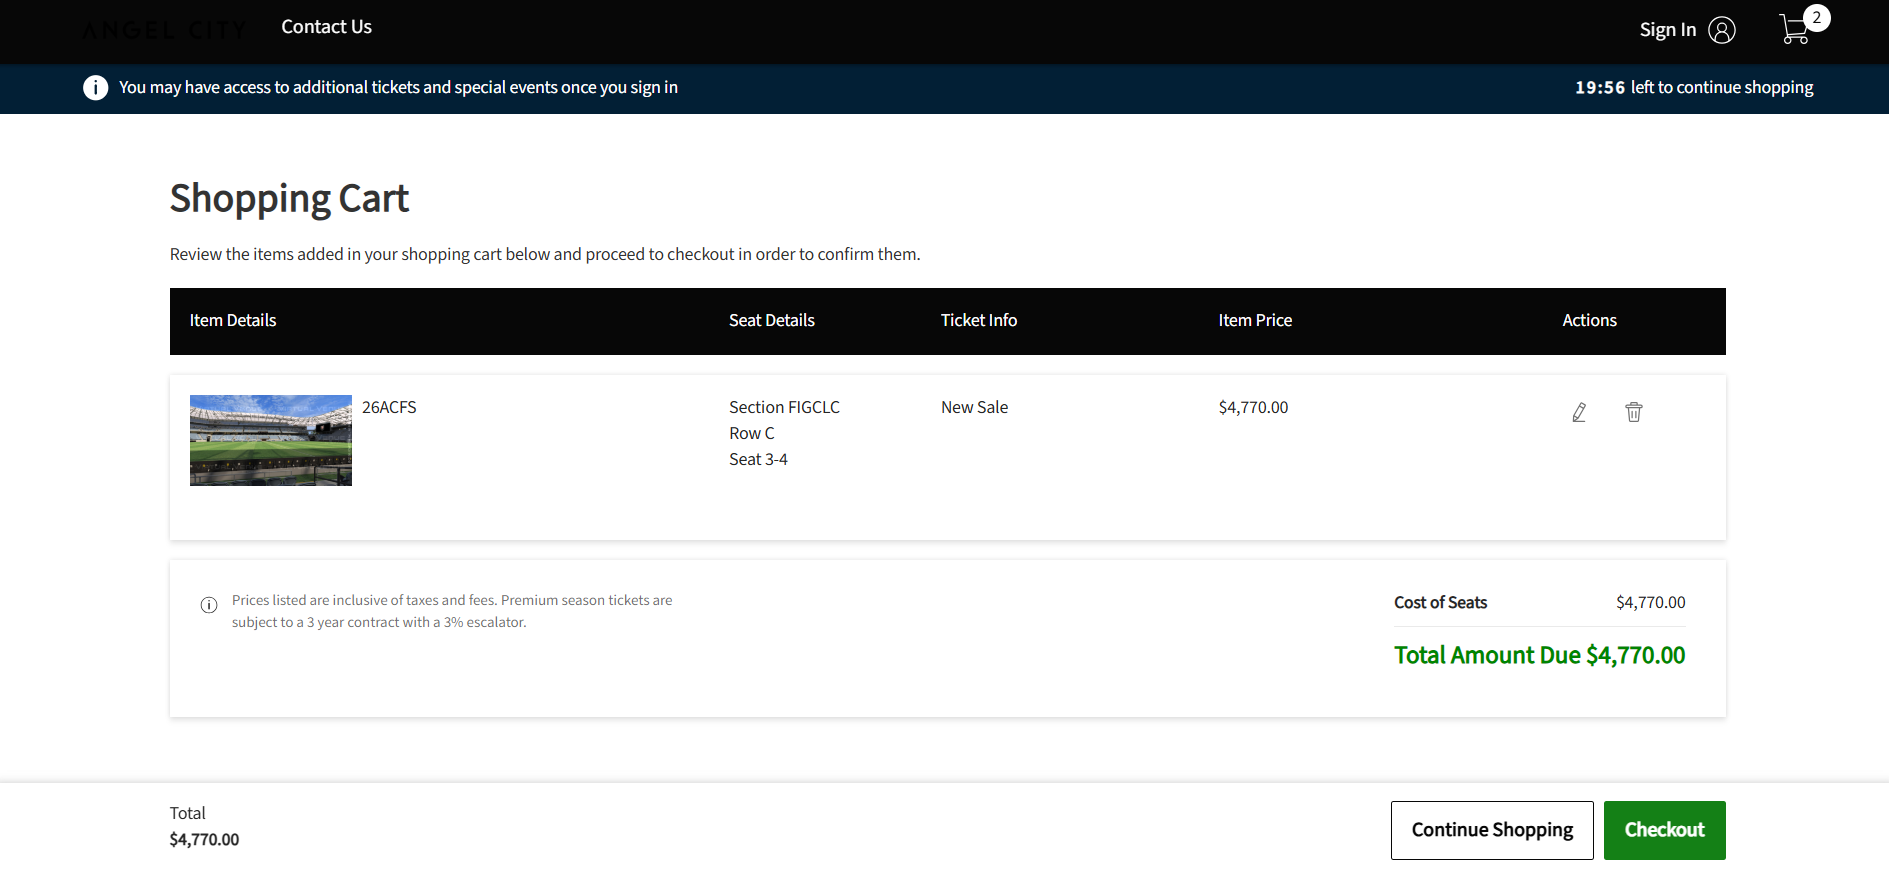Click the Item Details column header
This screenshot has height=873, width=1889.
[233, 320]
